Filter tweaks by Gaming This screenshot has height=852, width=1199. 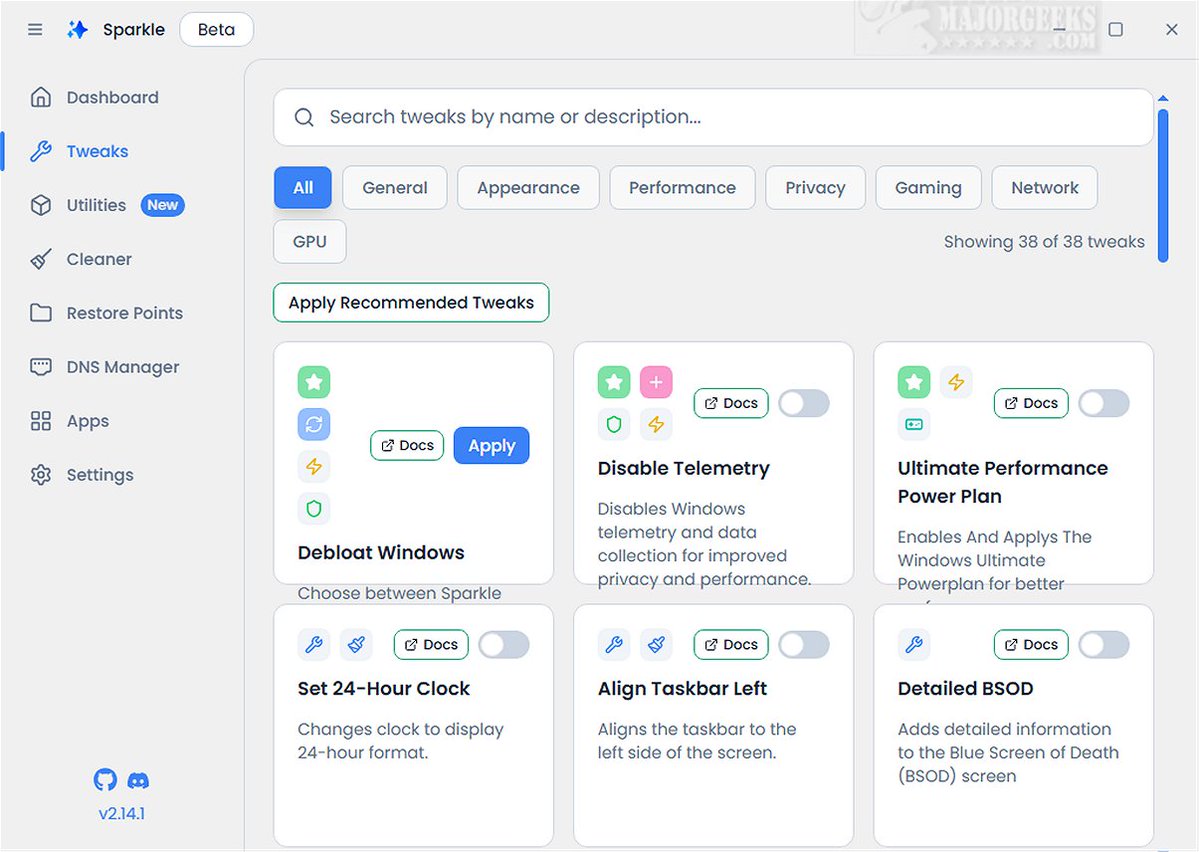tap(928, 187)
